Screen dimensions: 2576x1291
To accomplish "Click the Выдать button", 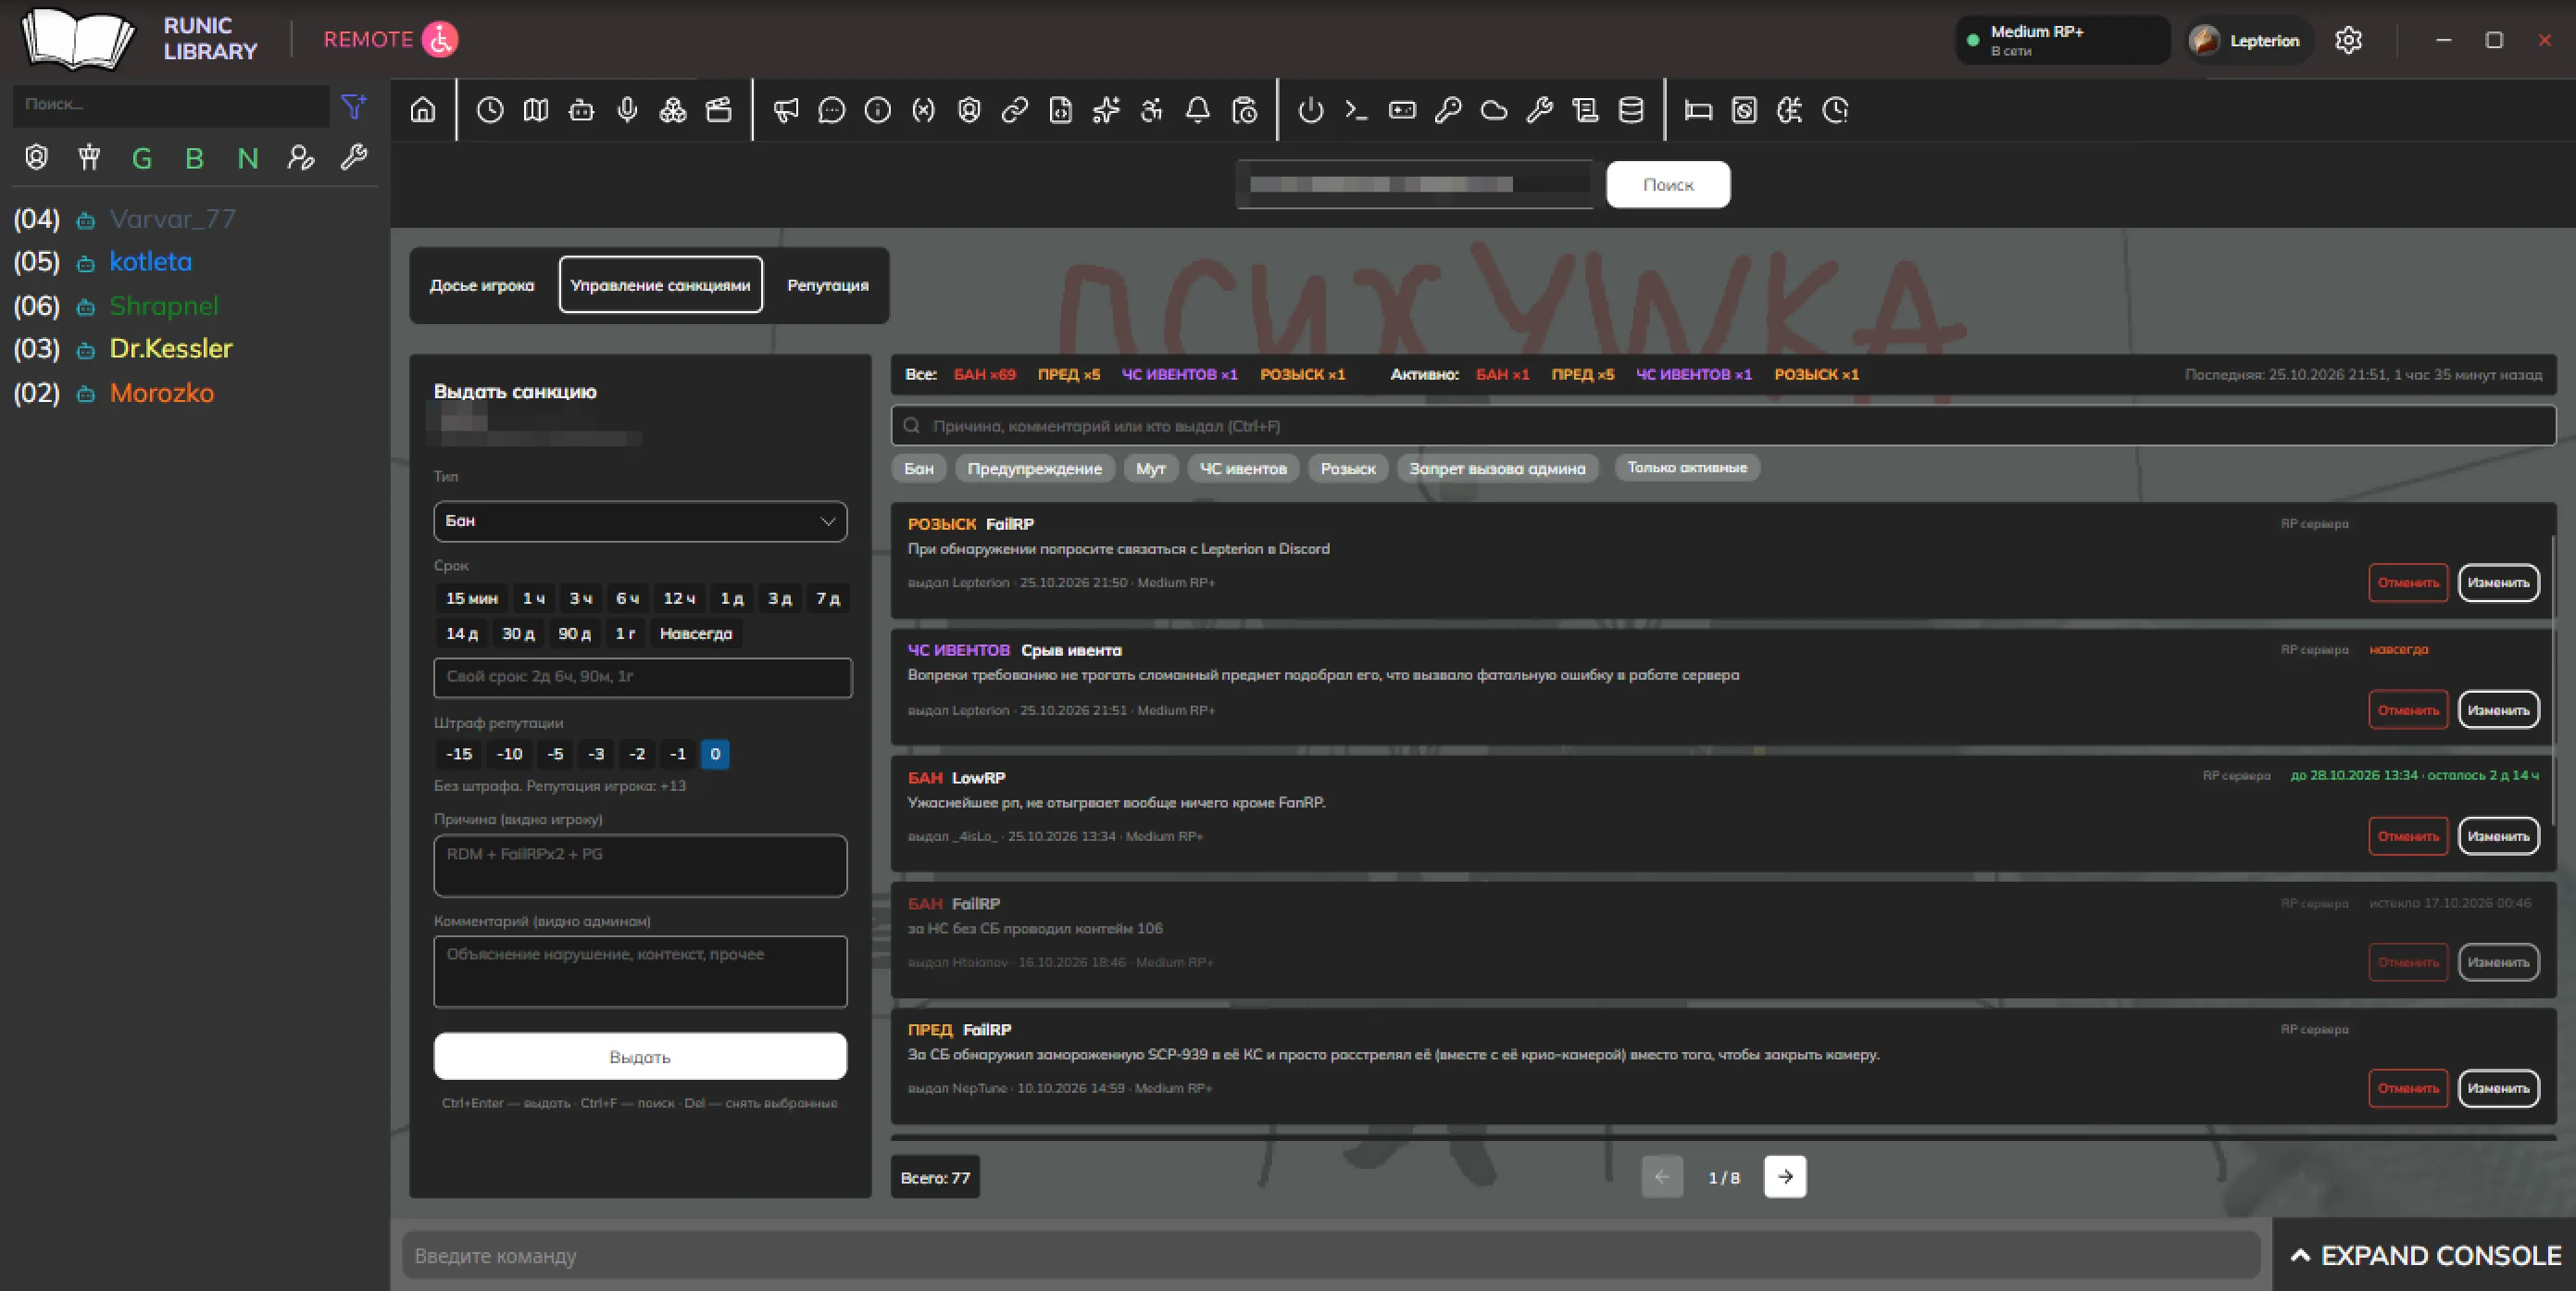I will coord(640,1056).
